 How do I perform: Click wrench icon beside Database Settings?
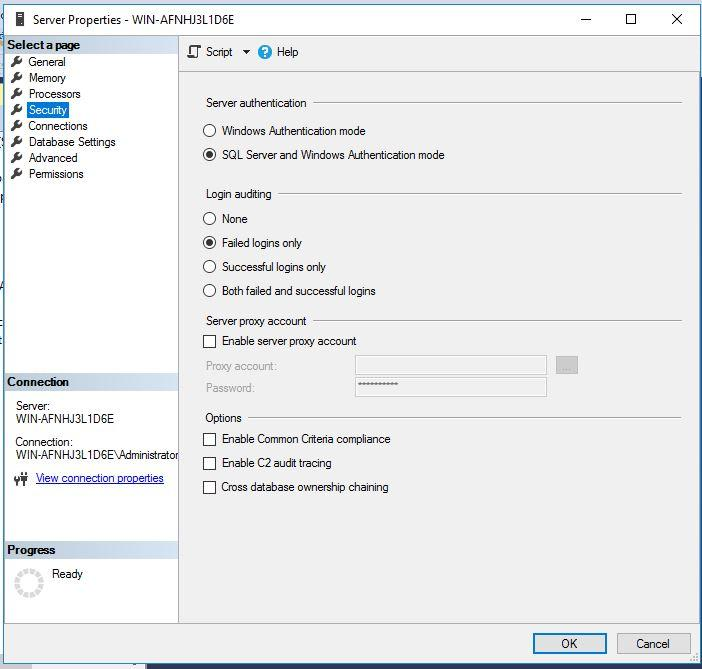17,142
